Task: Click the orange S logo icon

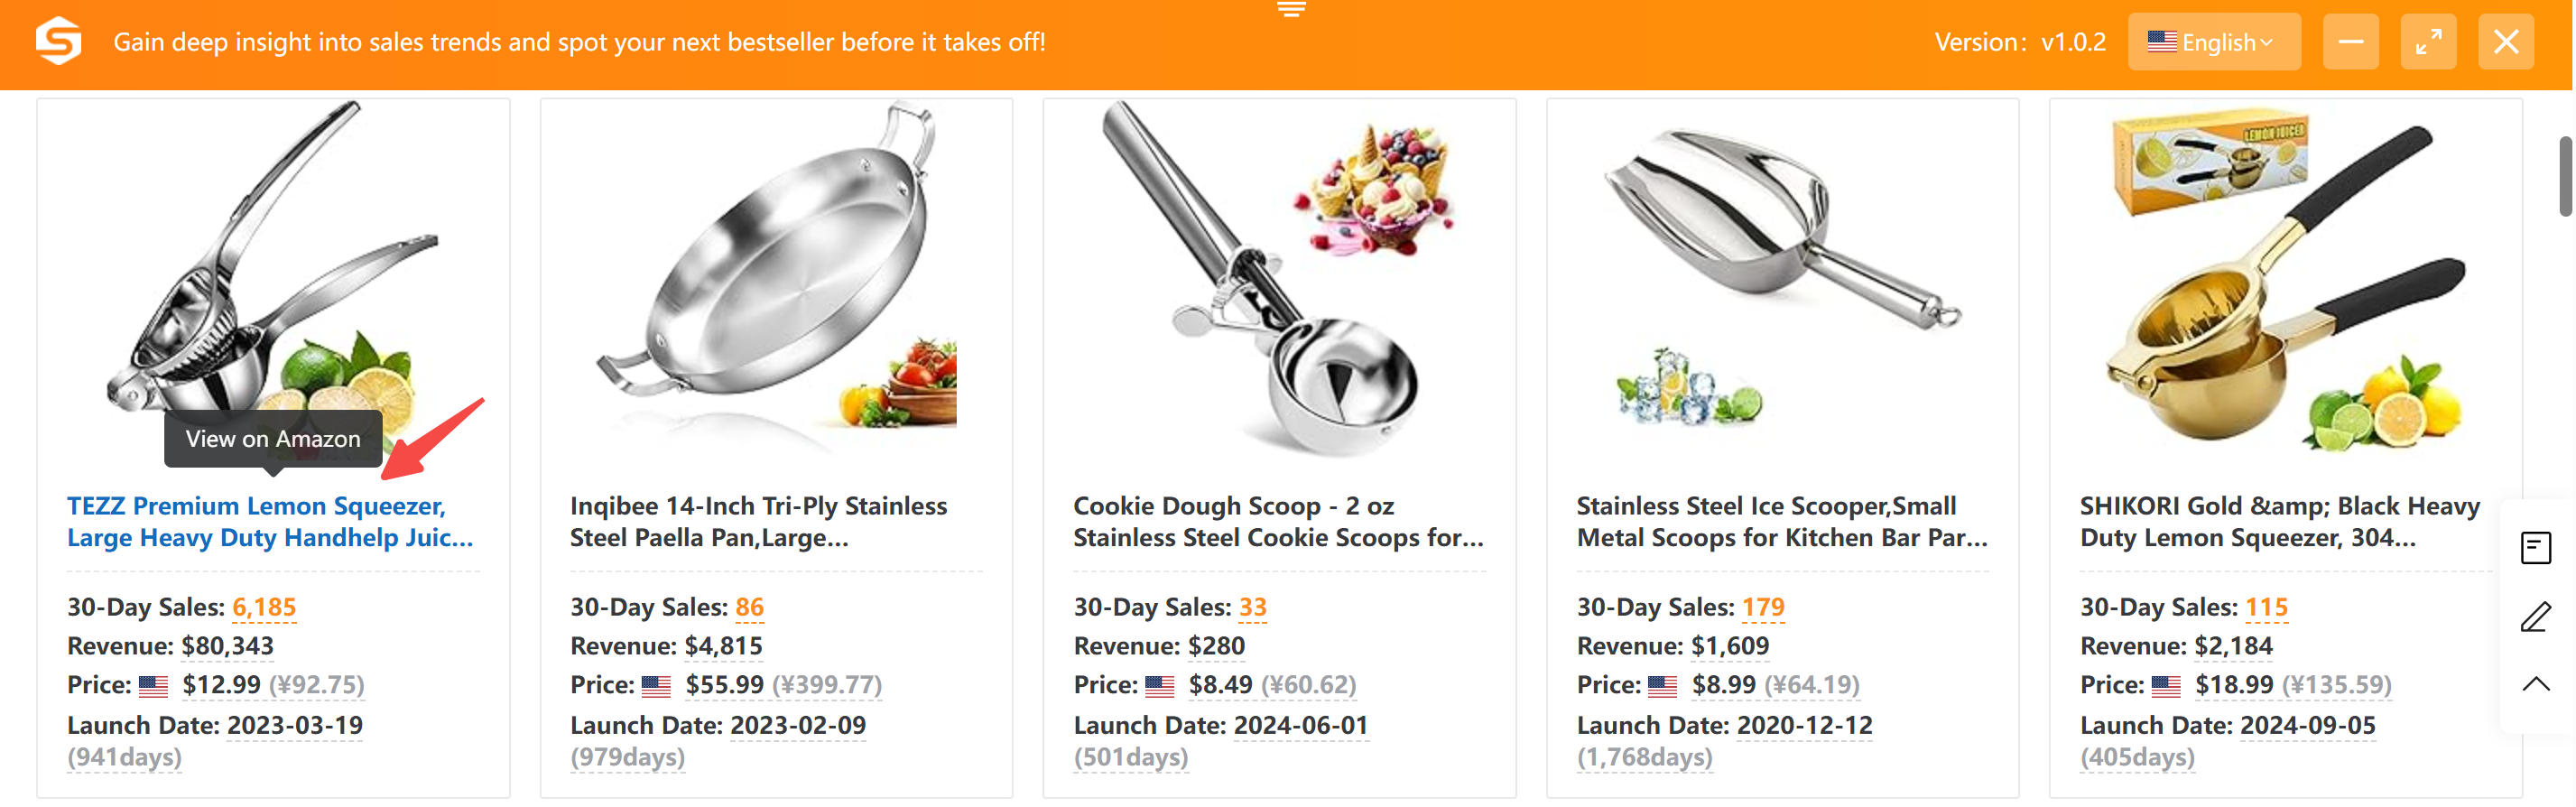Action: pos(59,41)
